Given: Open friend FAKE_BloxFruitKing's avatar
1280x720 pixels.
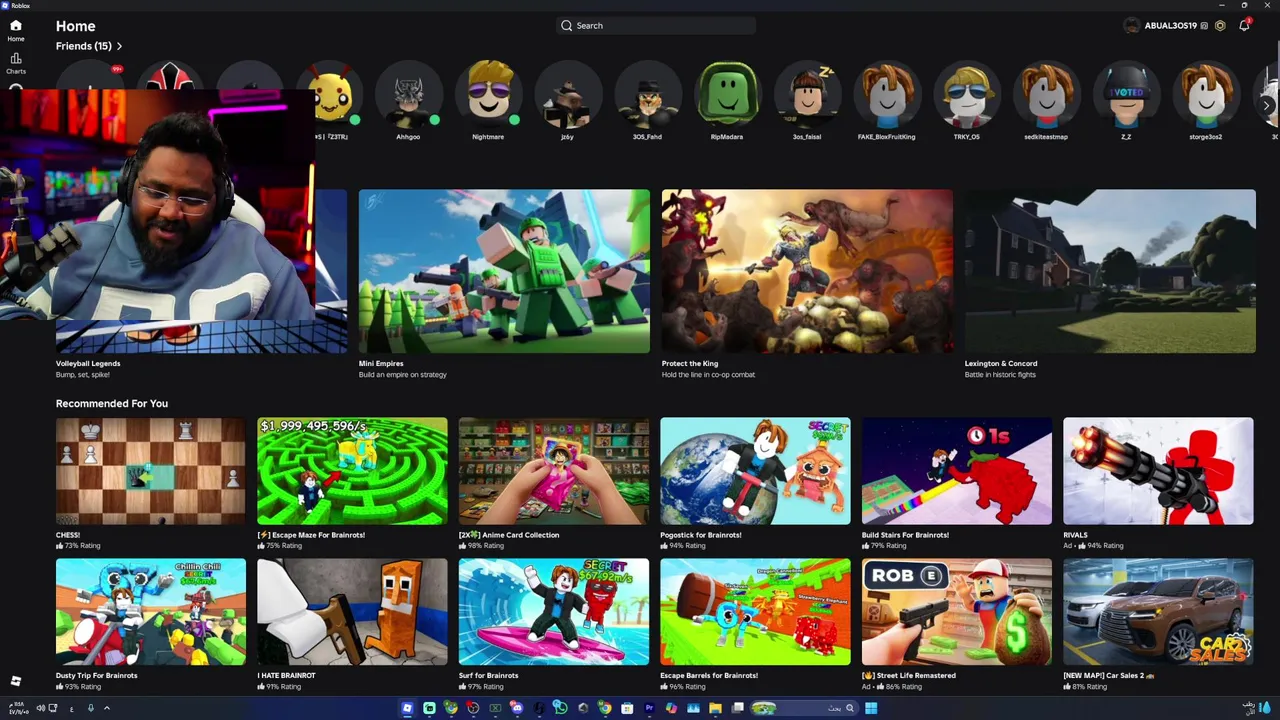Looking at the screenshot, I should [887, 96].
